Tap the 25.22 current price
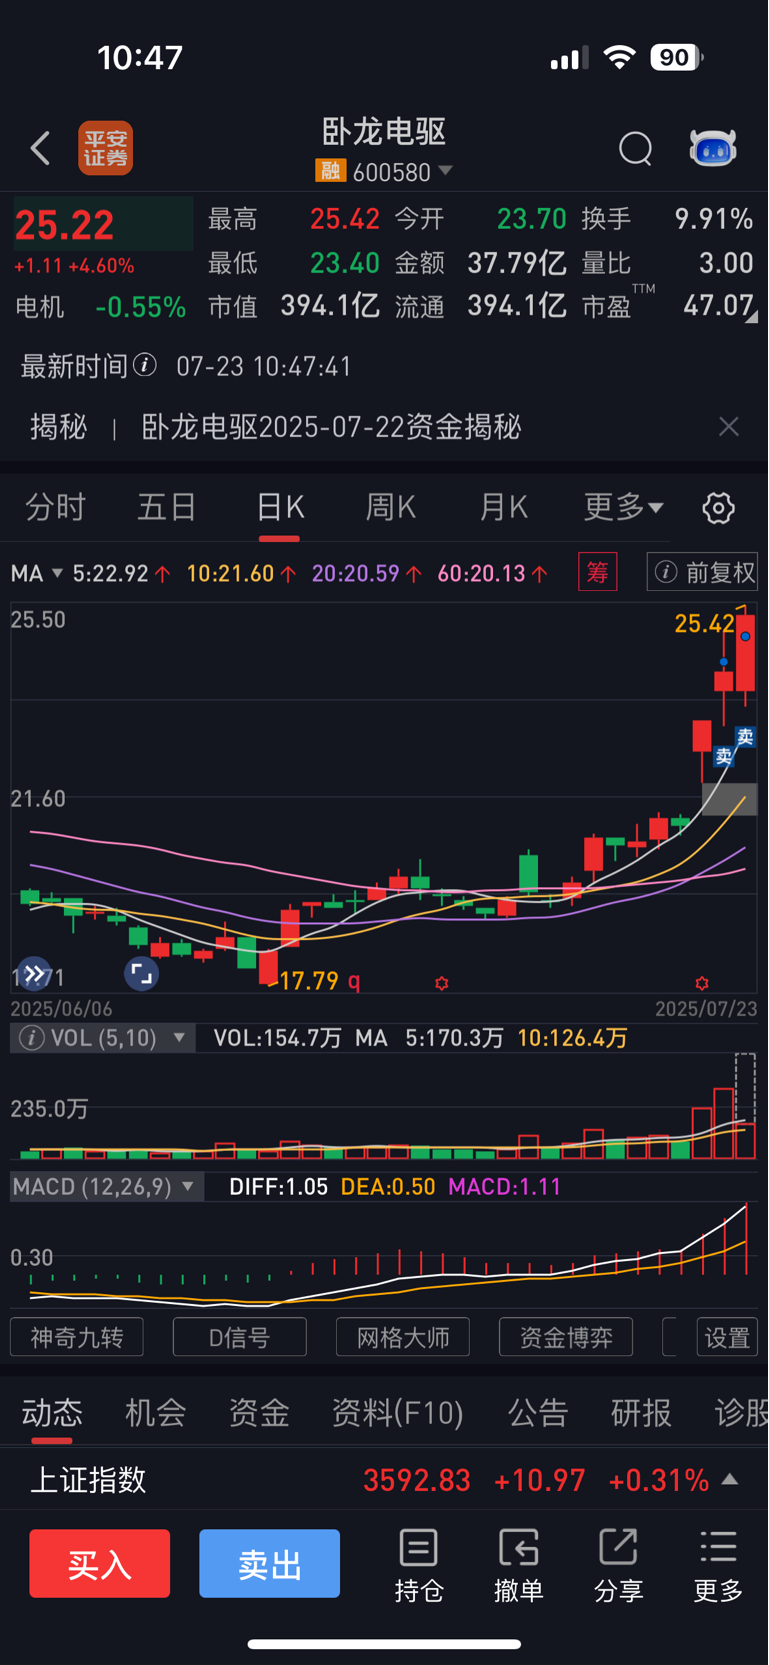The image size is (769, 1665). [64, 225]
